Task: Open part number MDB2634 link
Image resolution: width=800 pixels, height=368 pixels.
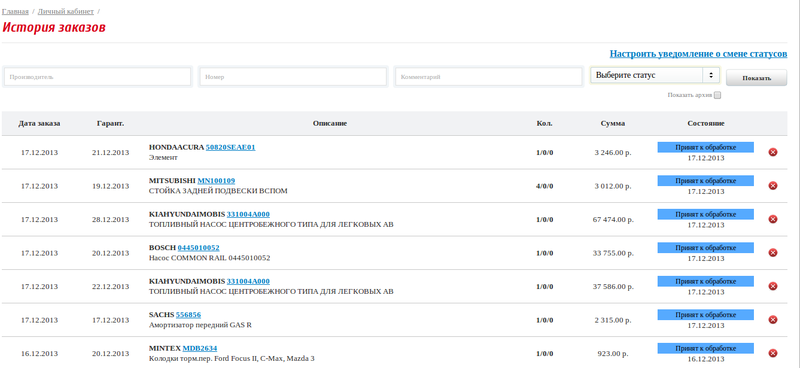Action: click(199, 349)
